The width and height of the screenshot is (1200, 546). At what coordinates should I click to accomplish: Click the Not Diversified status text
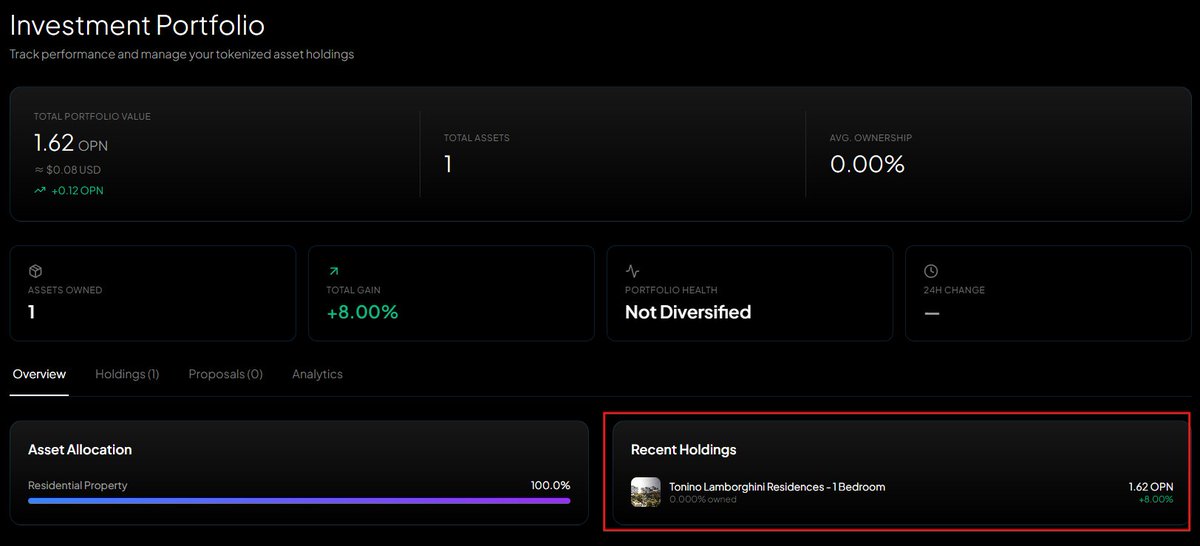[x=688, y=312]
